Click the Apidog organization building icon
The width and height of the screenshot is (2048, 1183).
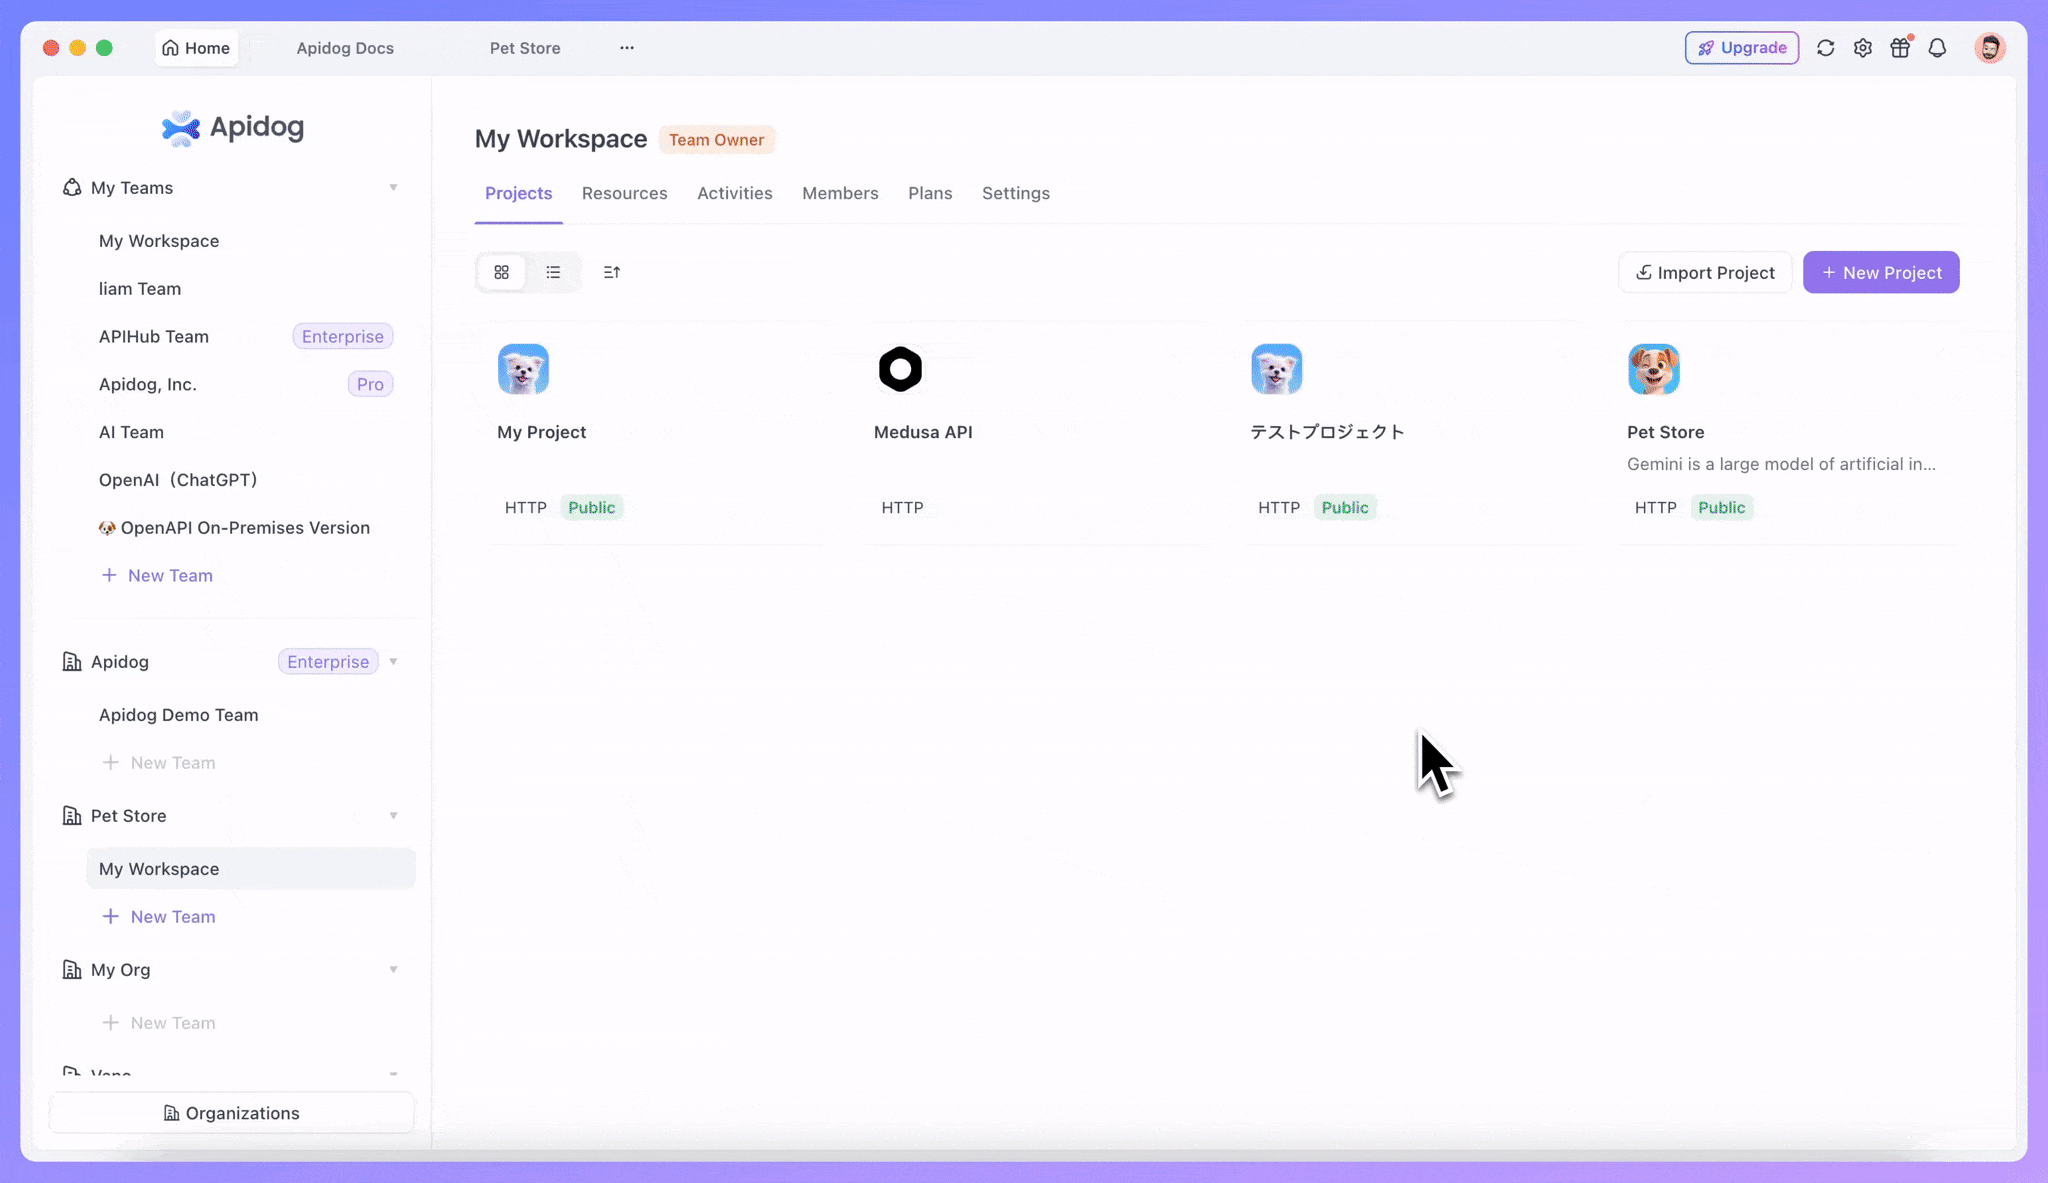click(x=72, y=662)
